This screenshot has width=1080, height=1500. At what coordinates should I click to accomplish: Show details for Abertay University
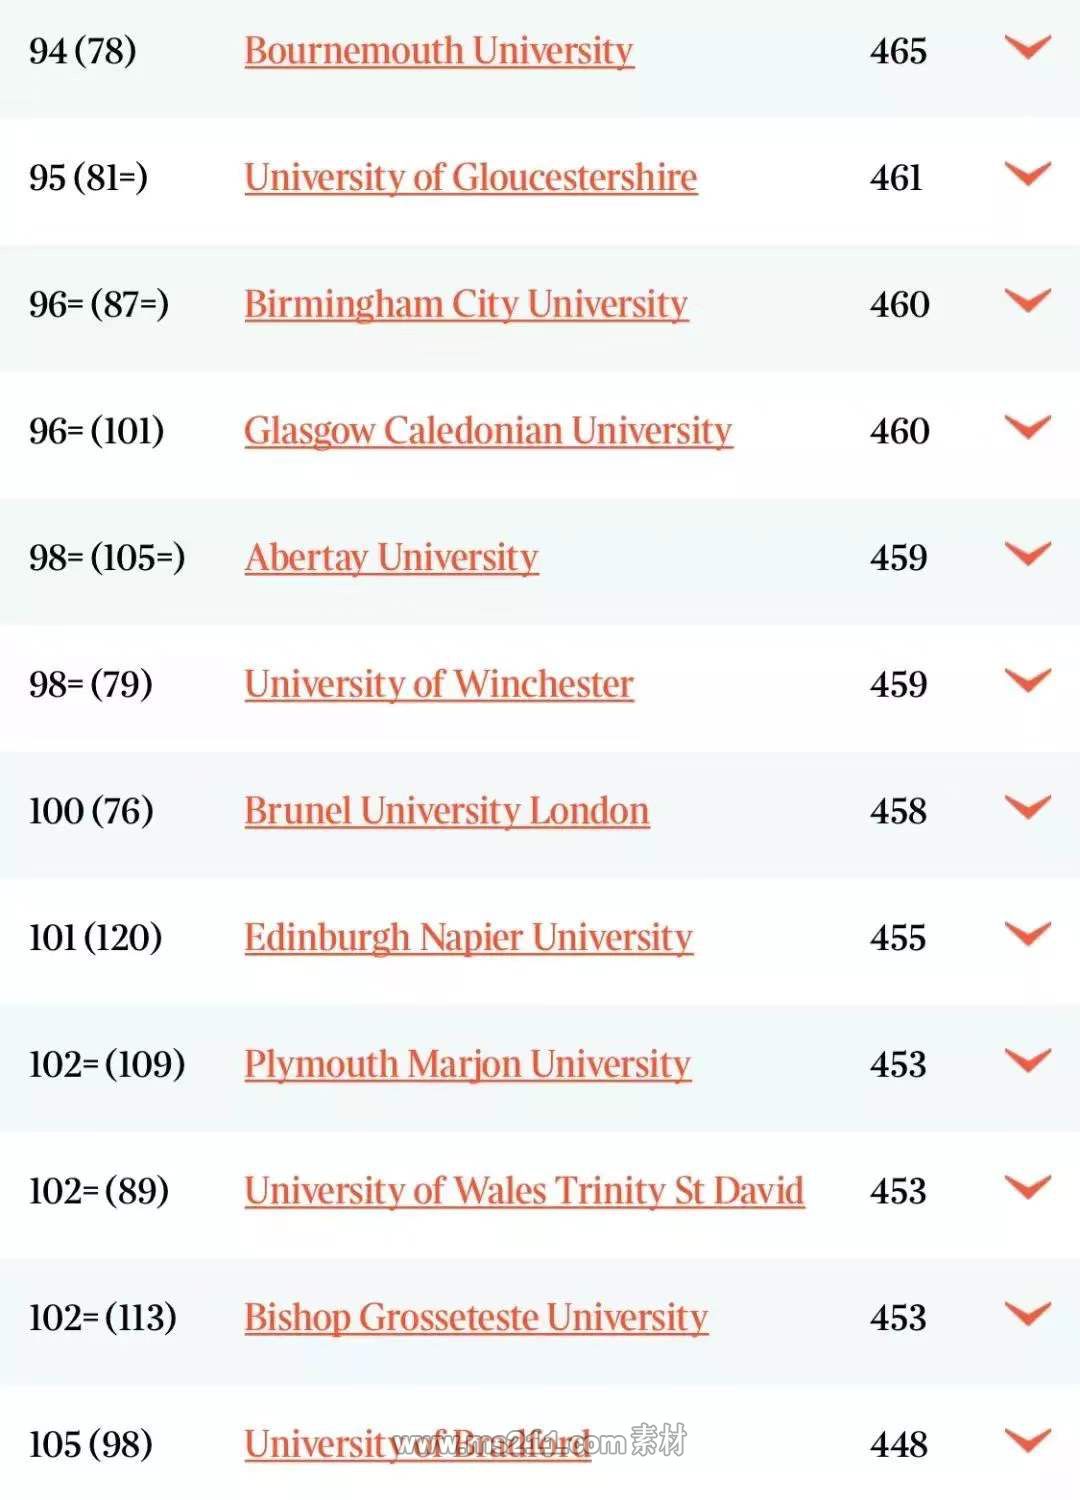[1027, 554]
